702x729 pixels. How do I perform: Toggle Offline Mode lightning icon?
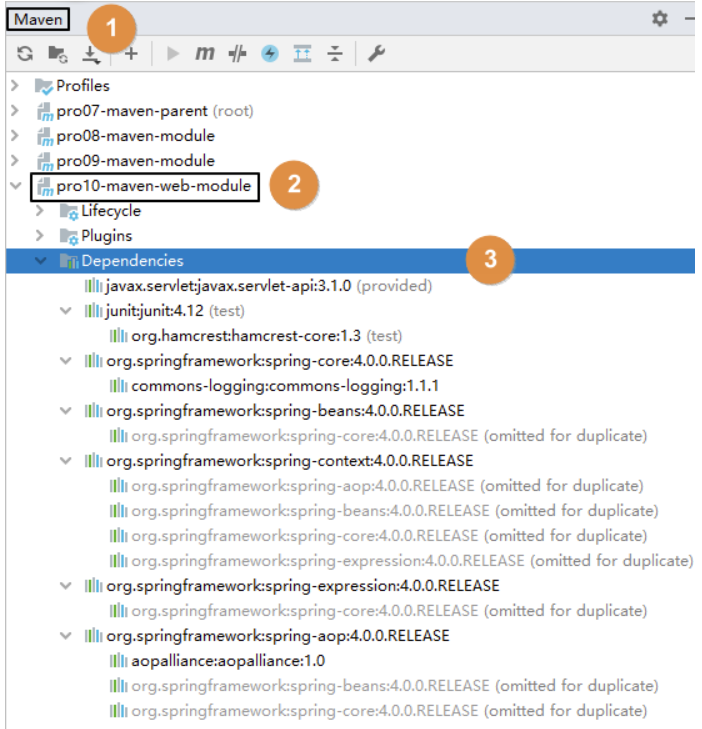[x=270, y=54]
